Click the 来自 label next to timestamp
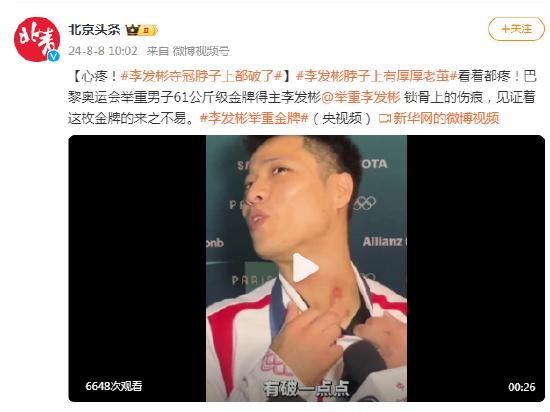 (x=157, y=51)
